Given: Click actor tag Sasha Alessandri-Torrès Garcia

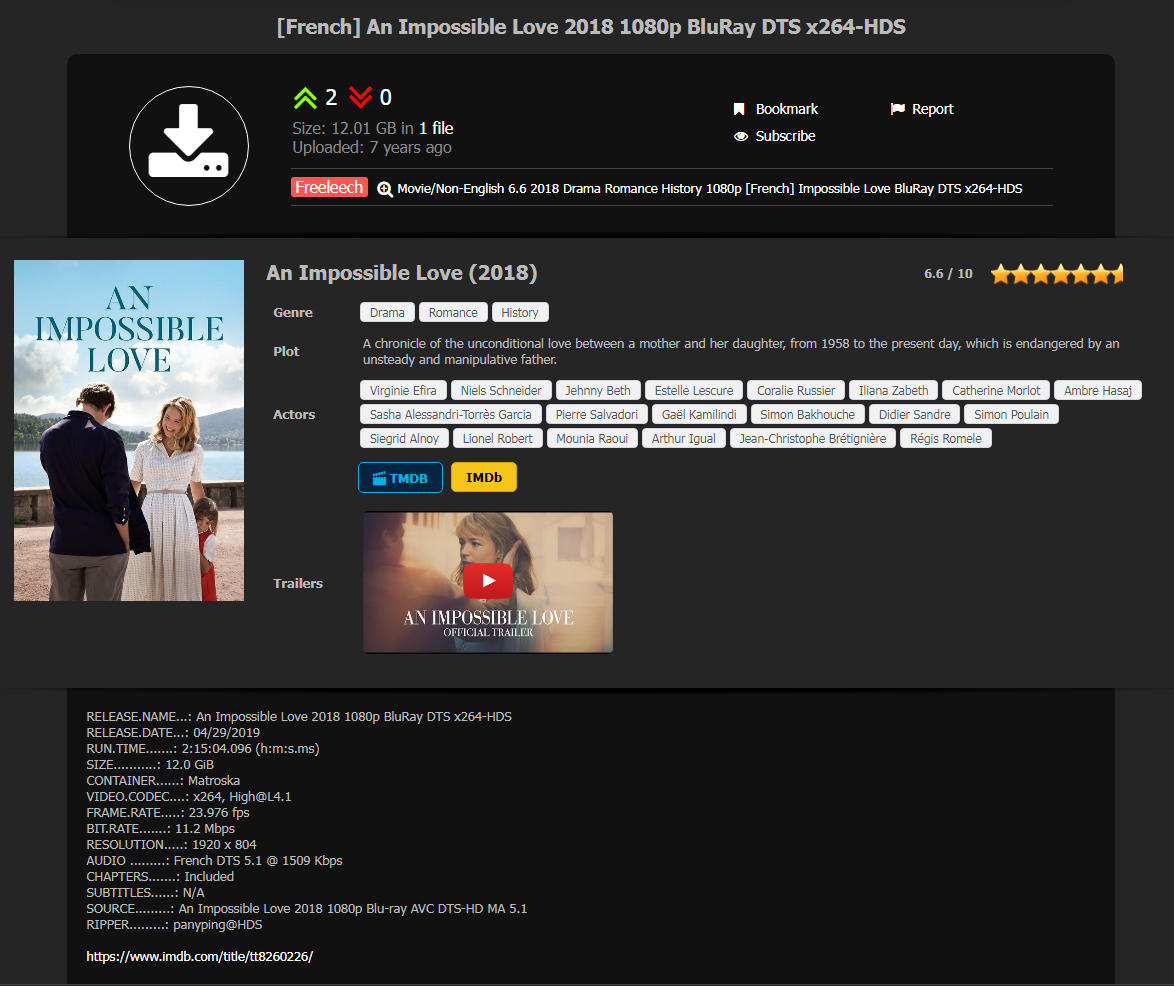Looking at the screenshot, I should [451, 414].
